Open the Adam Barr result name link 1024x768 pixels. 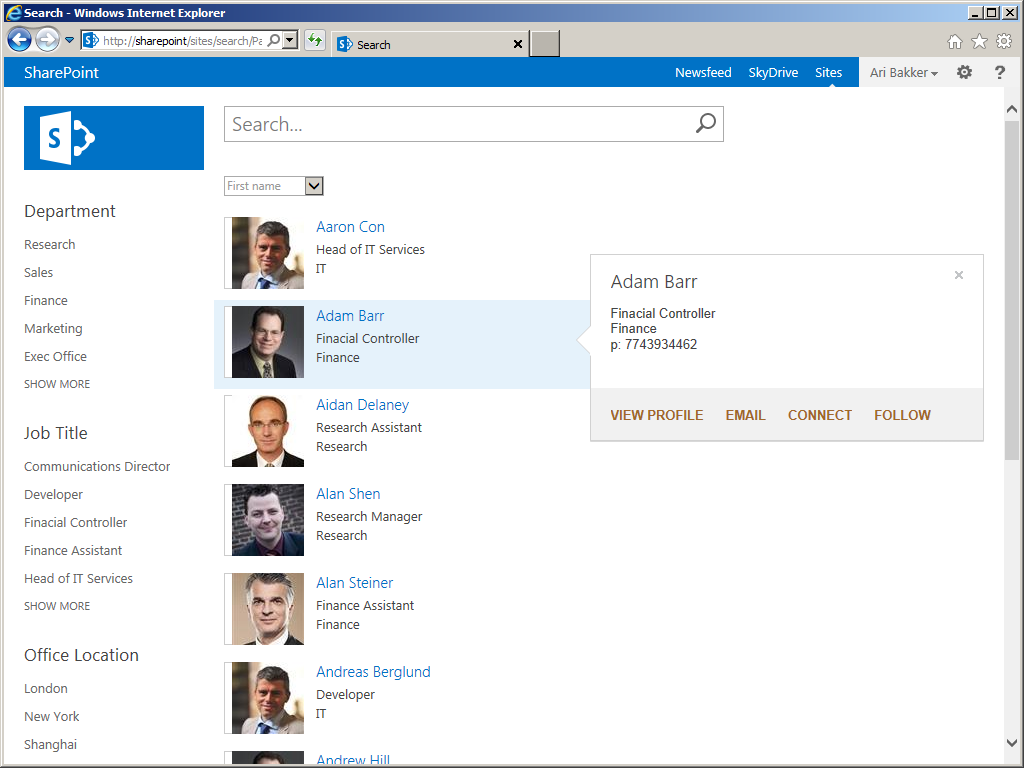pyautogui.click(x=350, y=315)
